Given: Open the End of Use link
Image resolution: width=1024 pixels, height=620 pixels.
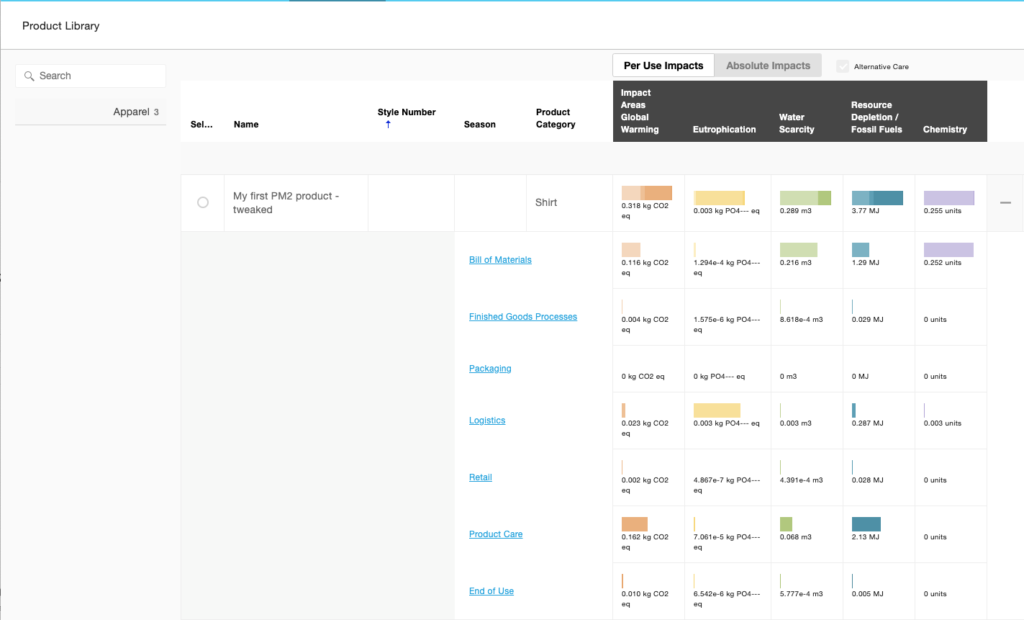Looking at the screenshot, I should click(491, 591).
